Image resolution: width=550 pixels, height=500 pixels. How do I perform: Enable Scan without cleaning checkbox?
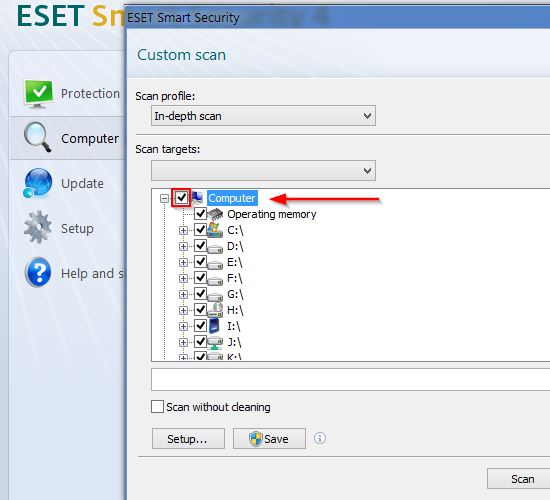pos(157,407)
